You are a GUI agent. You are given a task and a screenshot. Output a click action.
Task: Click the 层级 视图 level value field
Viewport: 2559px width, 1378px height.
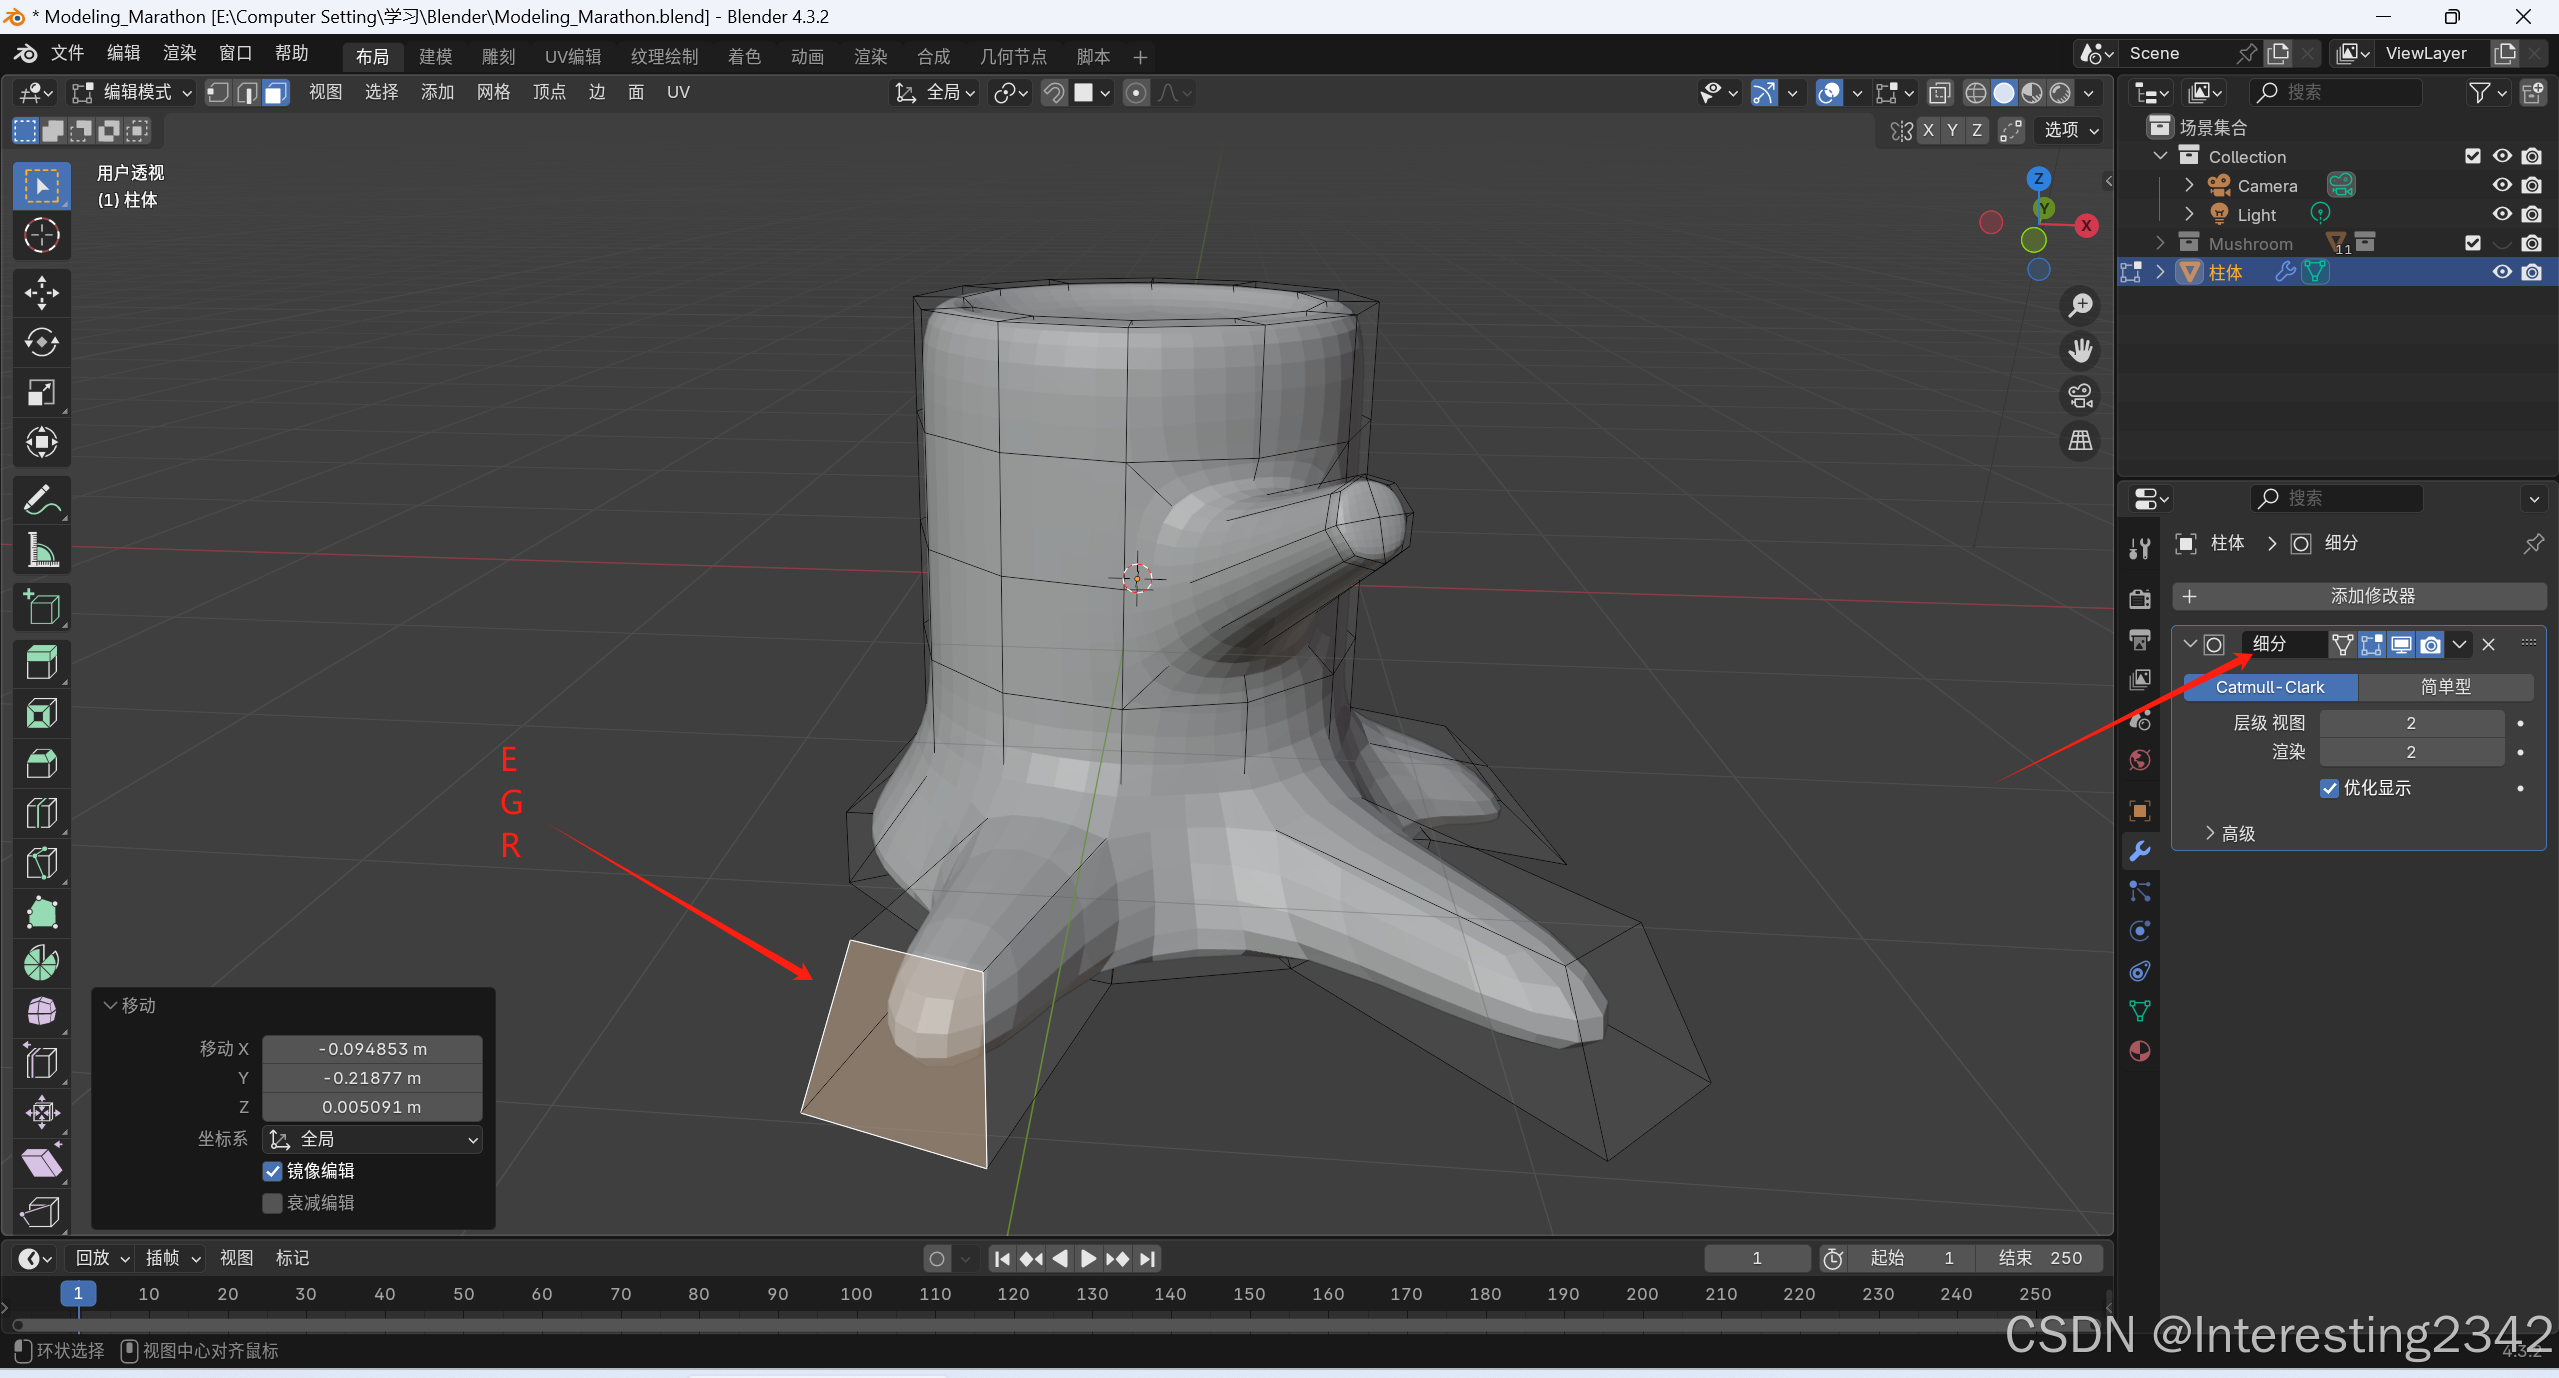pos(2410,723)
